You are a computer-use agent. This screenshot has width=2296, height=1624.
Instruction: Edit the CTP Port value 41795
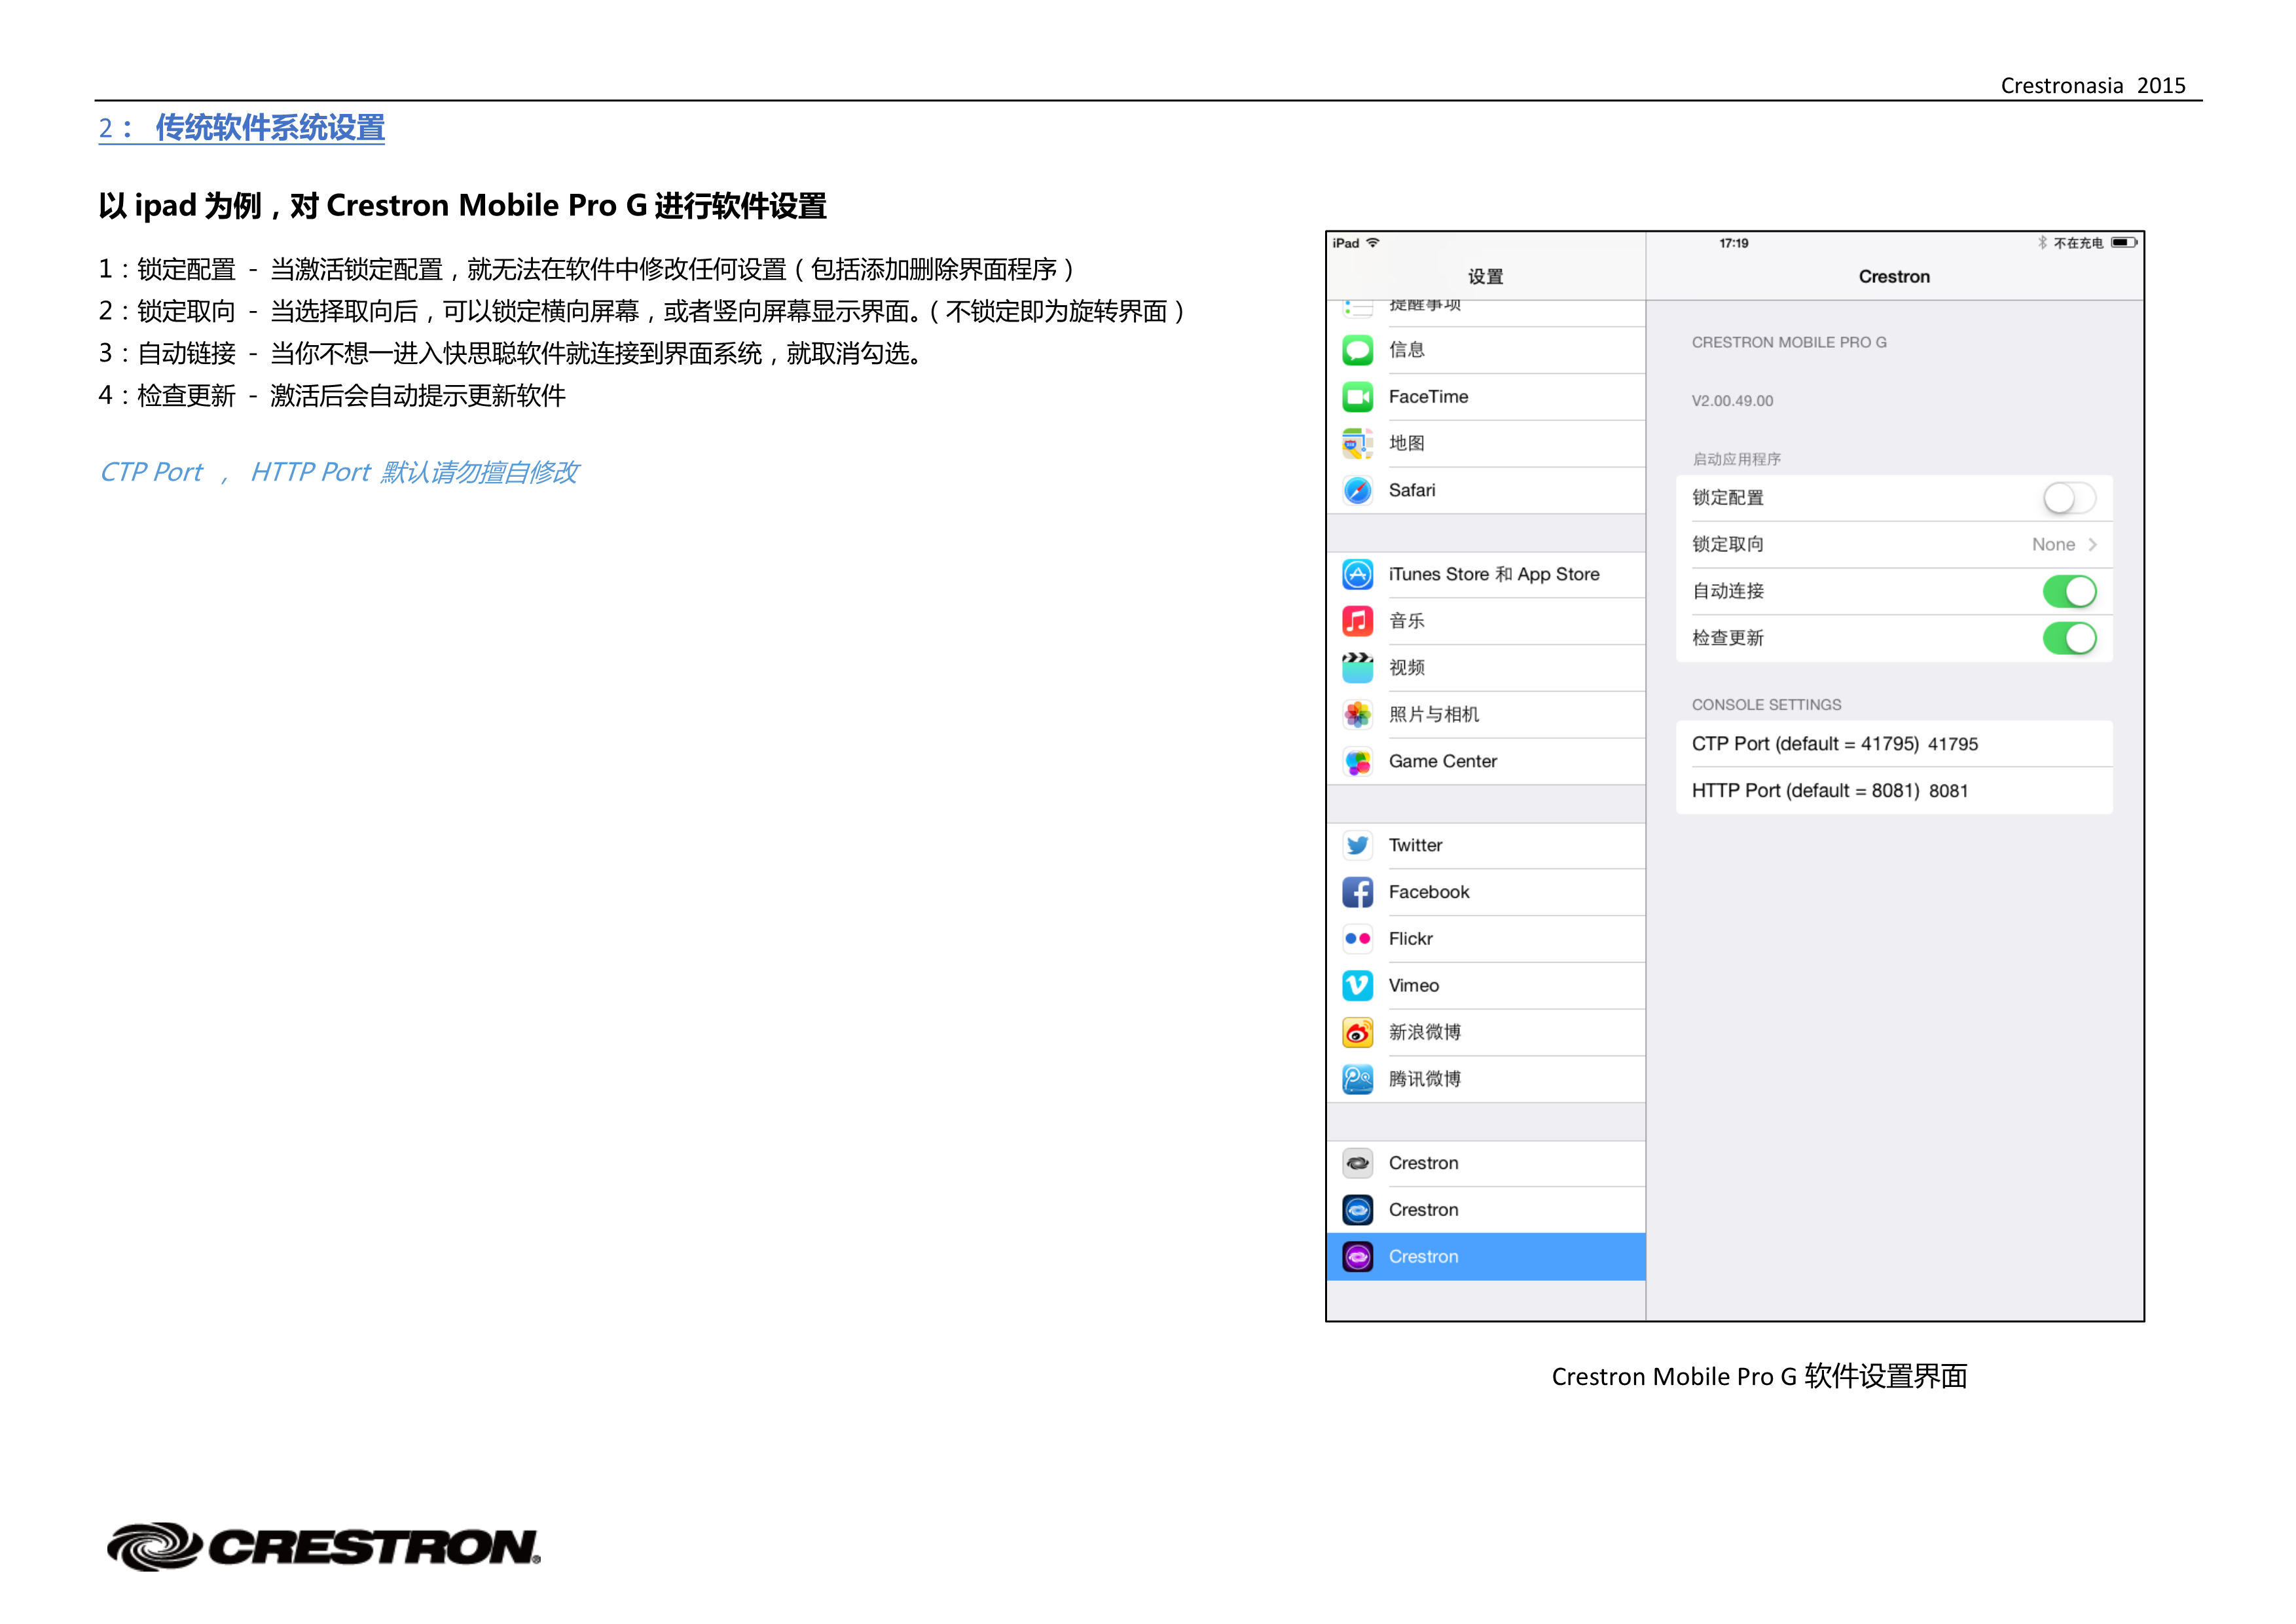pyautogui.click(x=1952, y=744)
